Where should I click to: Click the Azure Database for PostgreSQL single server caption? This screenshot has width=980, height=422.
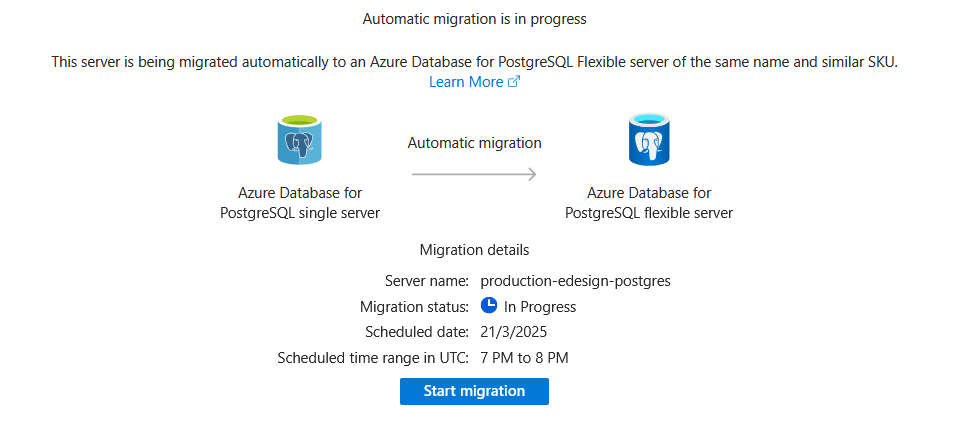point(300,203)
